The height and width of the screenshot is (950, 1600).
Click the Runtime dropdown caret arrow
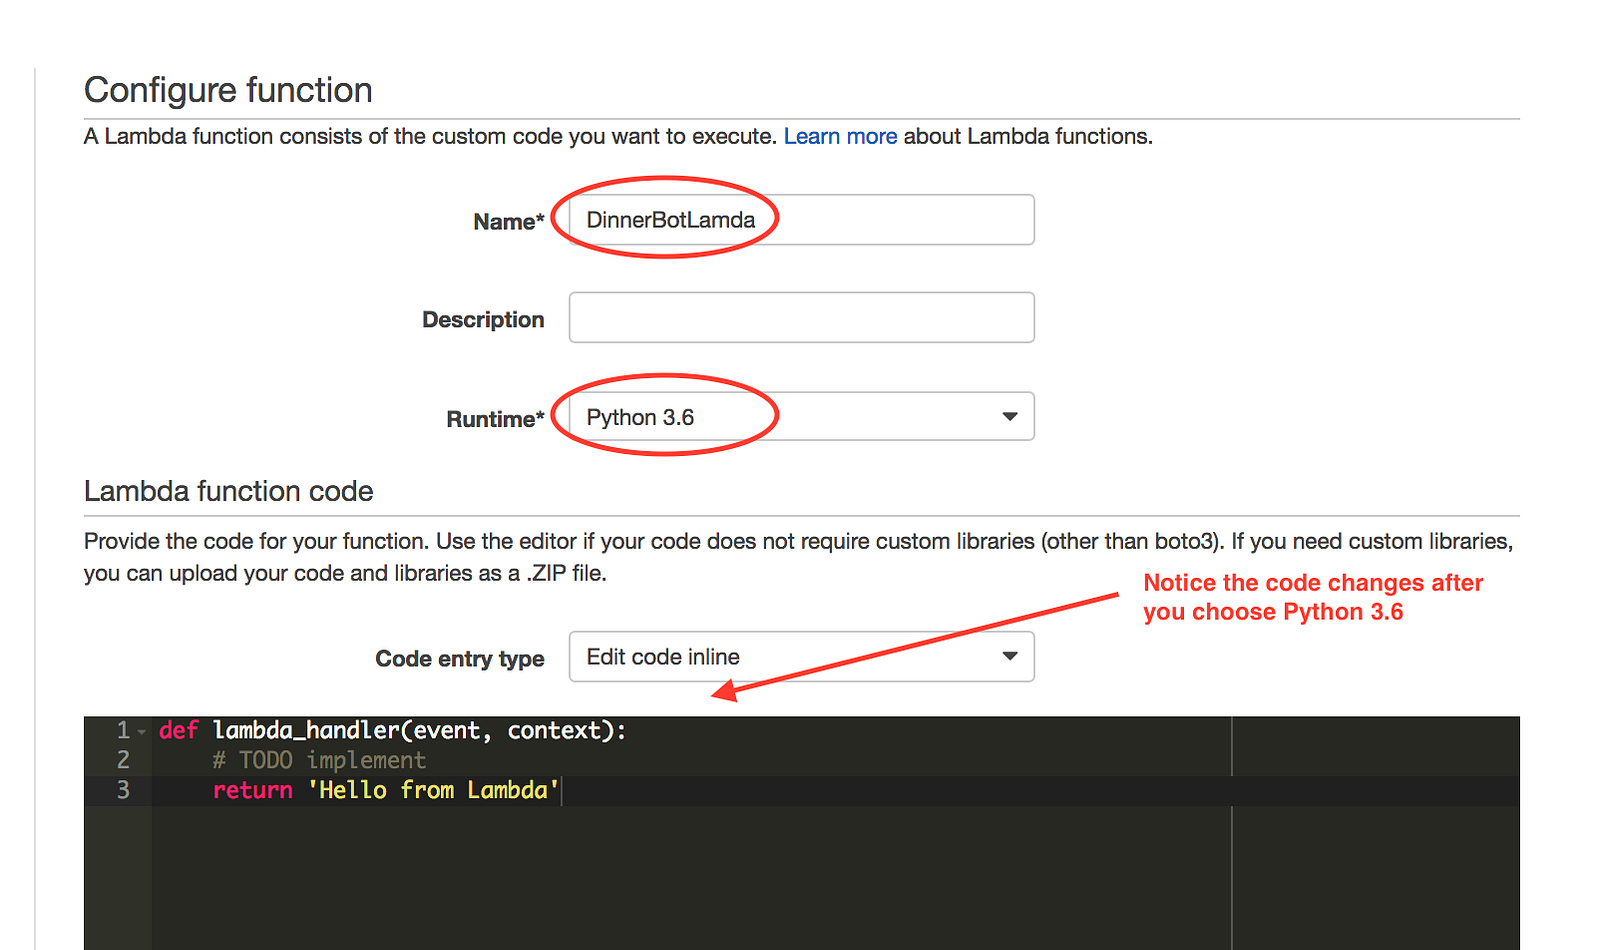1010,417
